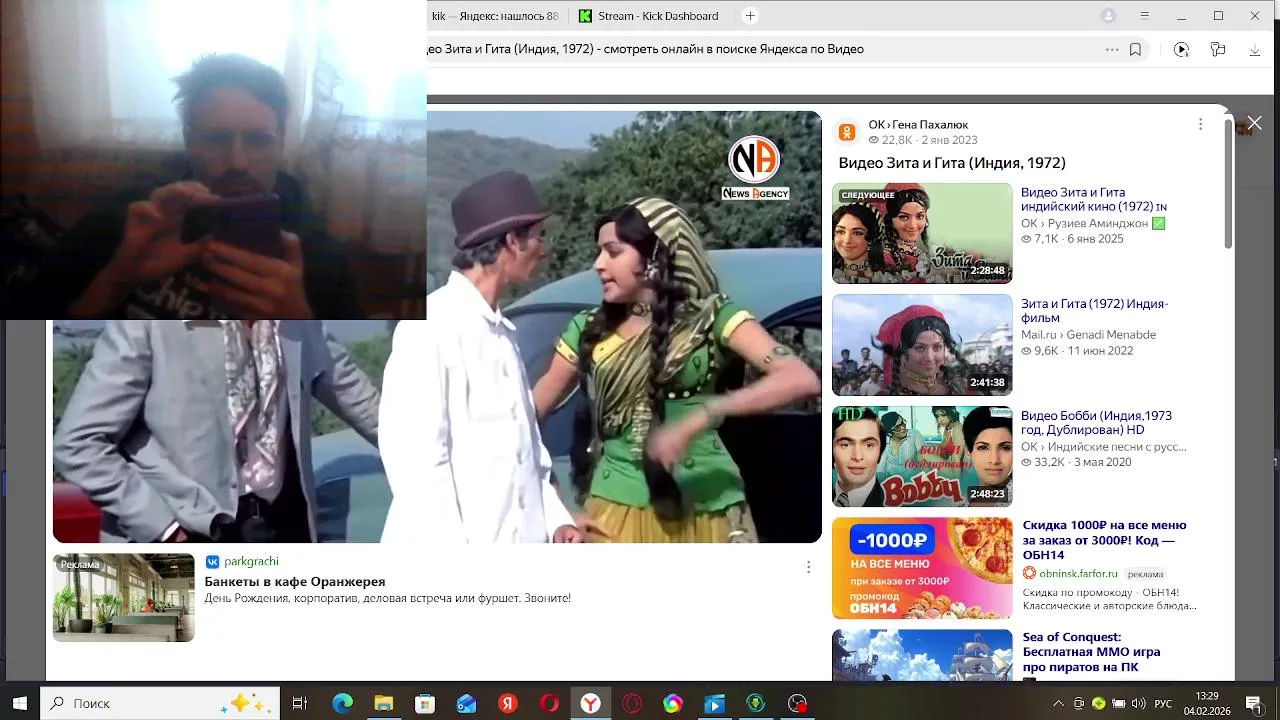Open the ОК › Гена Пахалюк source link
The height and width of the screenshot is (720, 1280).
click(918, 125)
